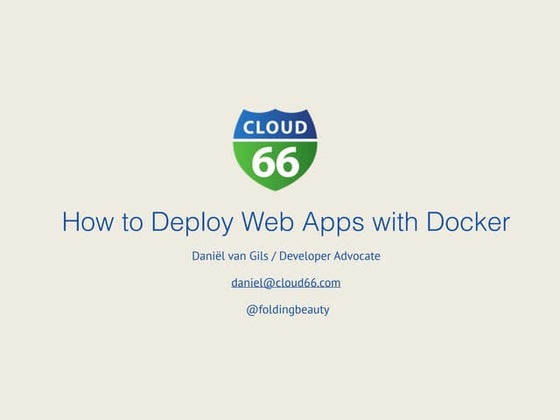Viewport: 560px width, 420px height.
Task: Click the word to in the title
Action: (132, 222)
